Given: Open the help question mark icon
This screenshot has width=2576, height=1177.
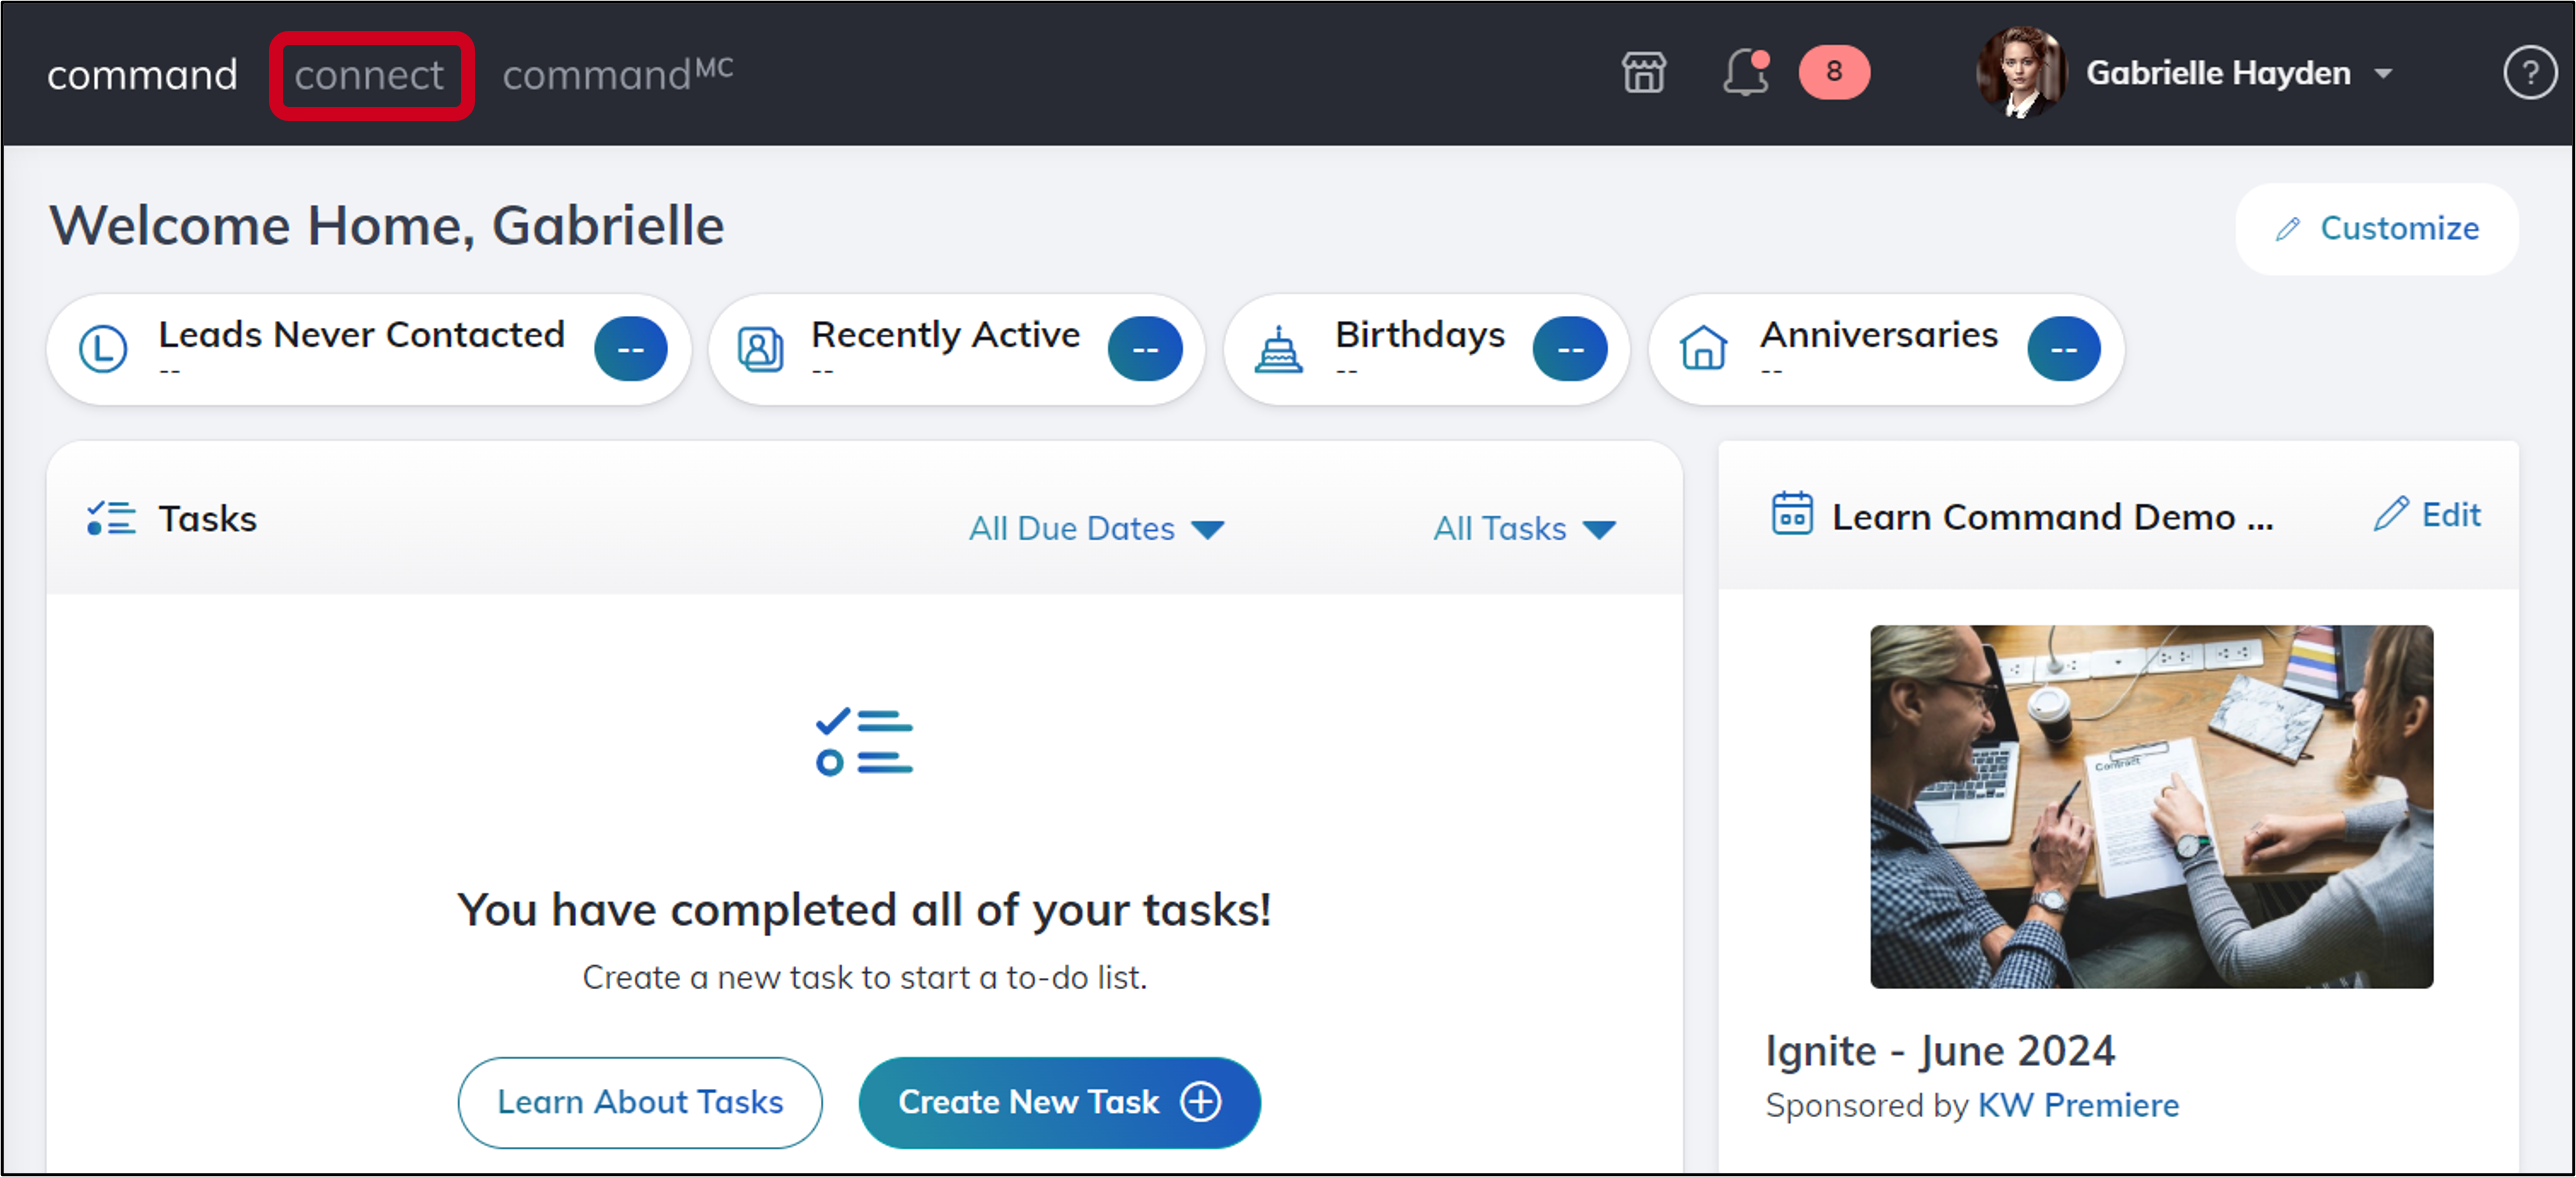Looking at the screenshot, I should tap(2528, 73).
